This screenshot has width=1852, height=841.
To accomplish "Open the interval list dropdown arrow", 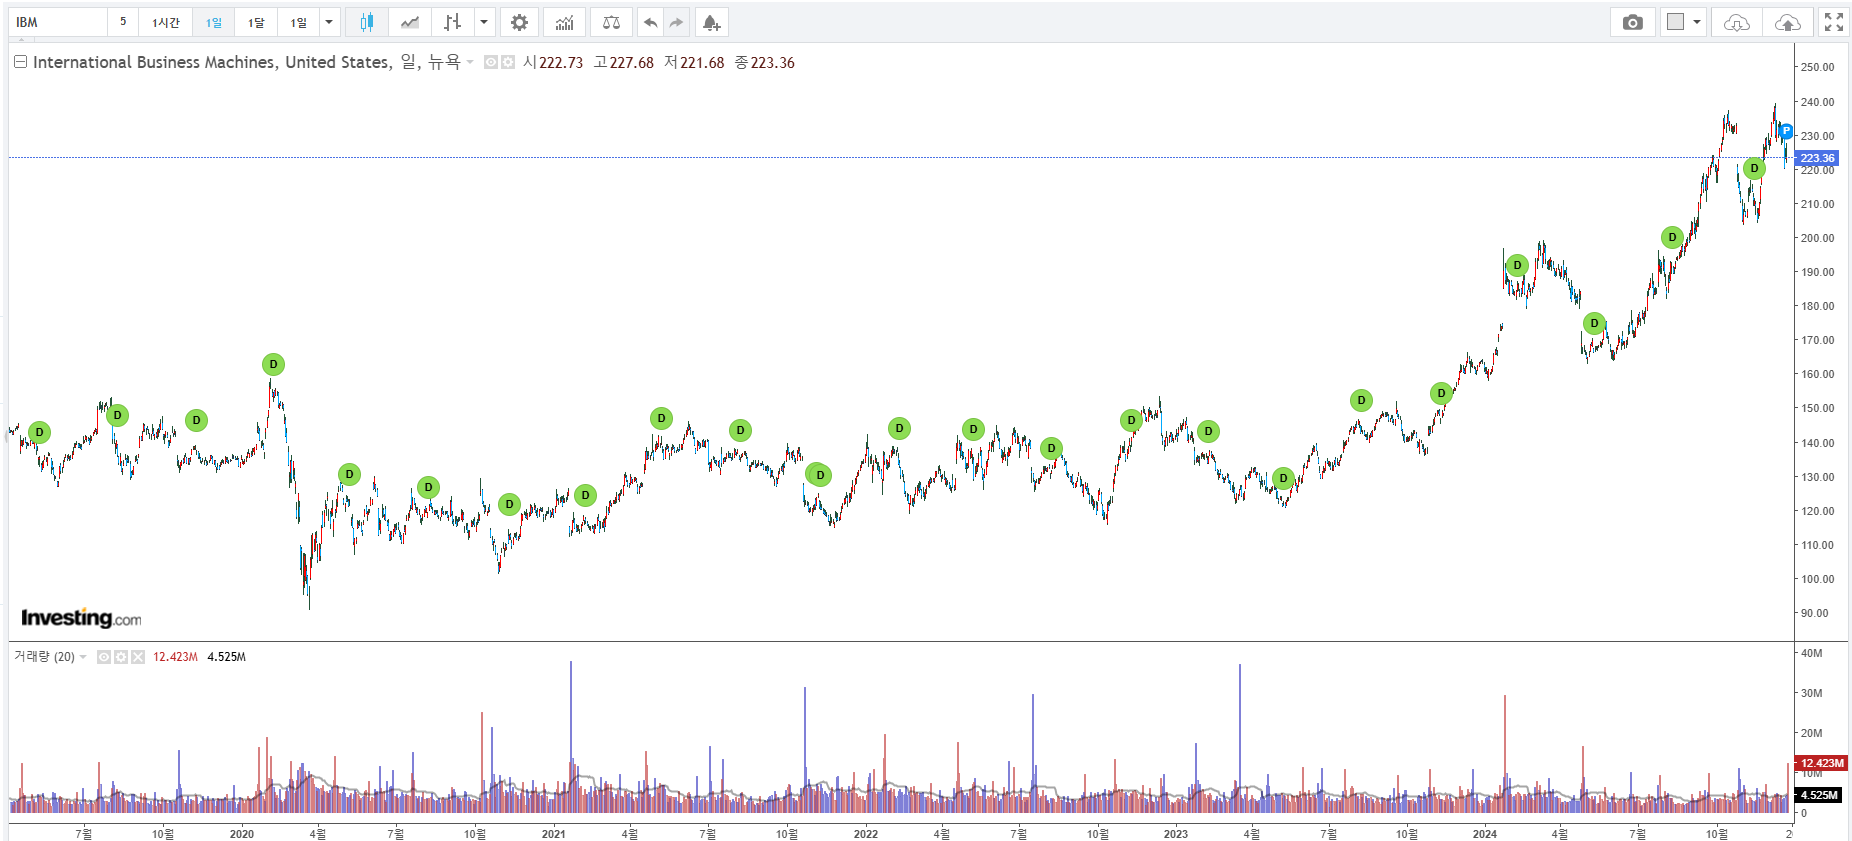I will (x=329, y=22).
